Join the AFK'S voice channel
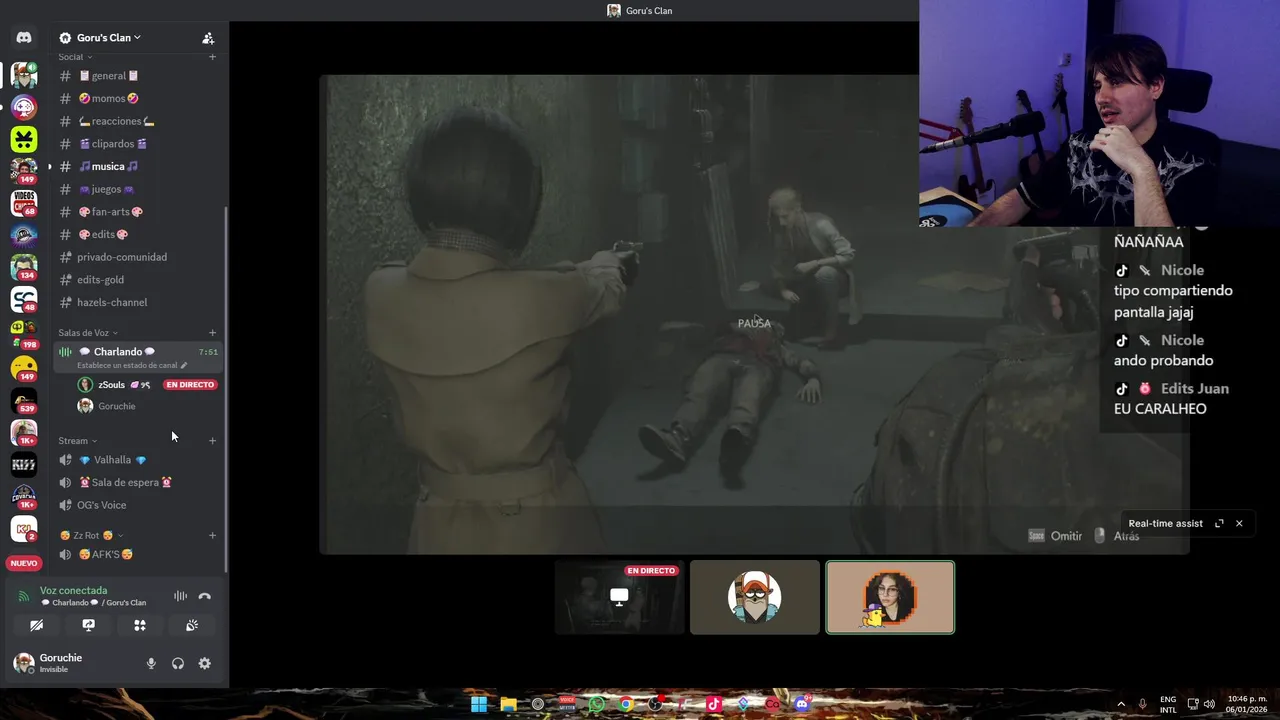 (x=138, y=555)
